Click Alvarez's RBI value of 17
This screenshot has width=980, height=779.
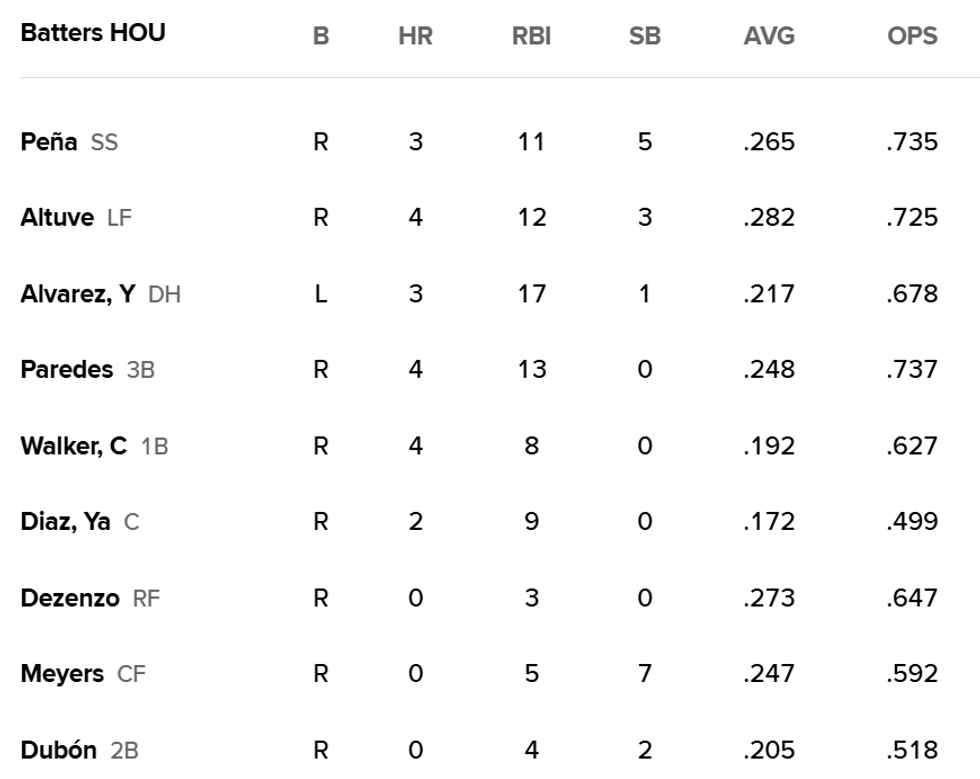pyautogui.click(x=531, y=294)
